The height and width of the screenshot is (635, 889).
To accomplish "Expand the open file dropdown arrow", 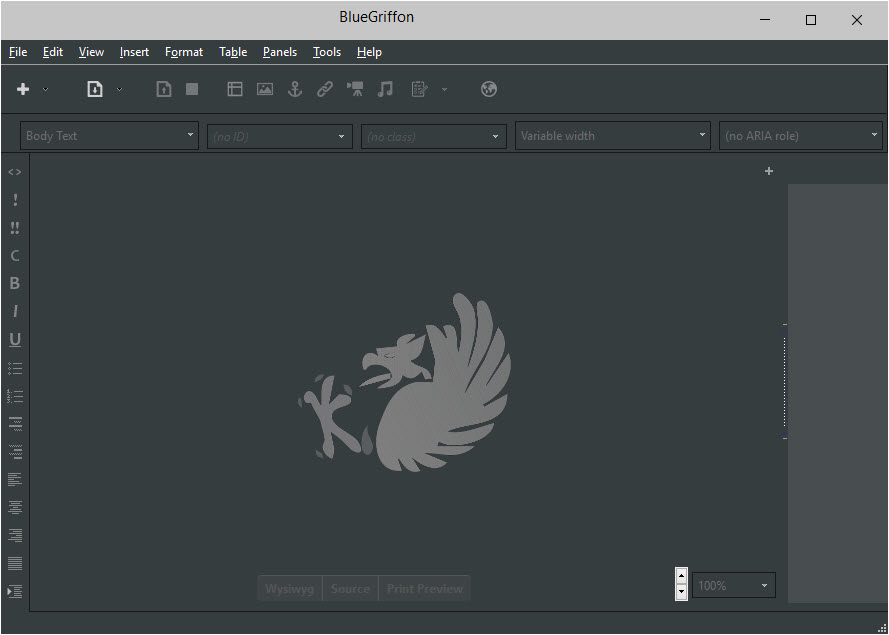I will (x=119, y=90).
